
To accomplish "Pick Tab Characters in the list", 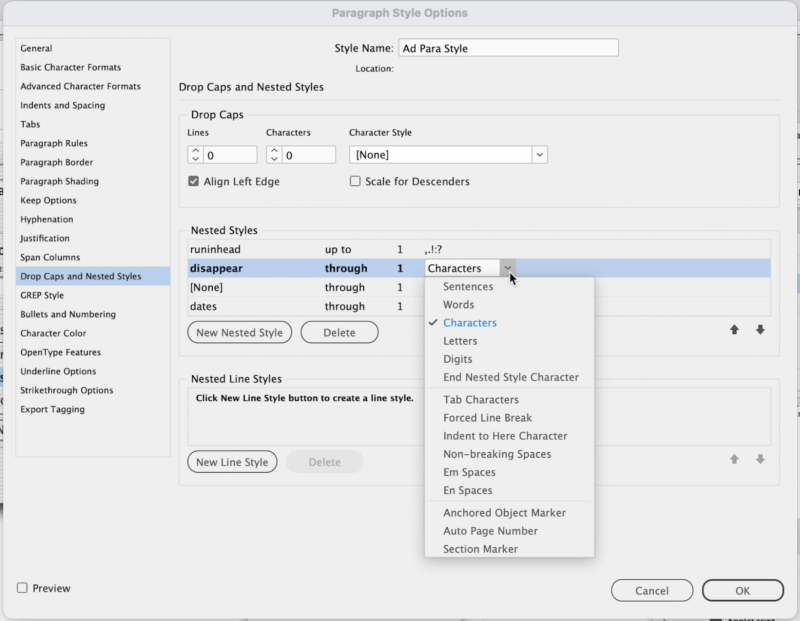I will (x=481, y=400).
